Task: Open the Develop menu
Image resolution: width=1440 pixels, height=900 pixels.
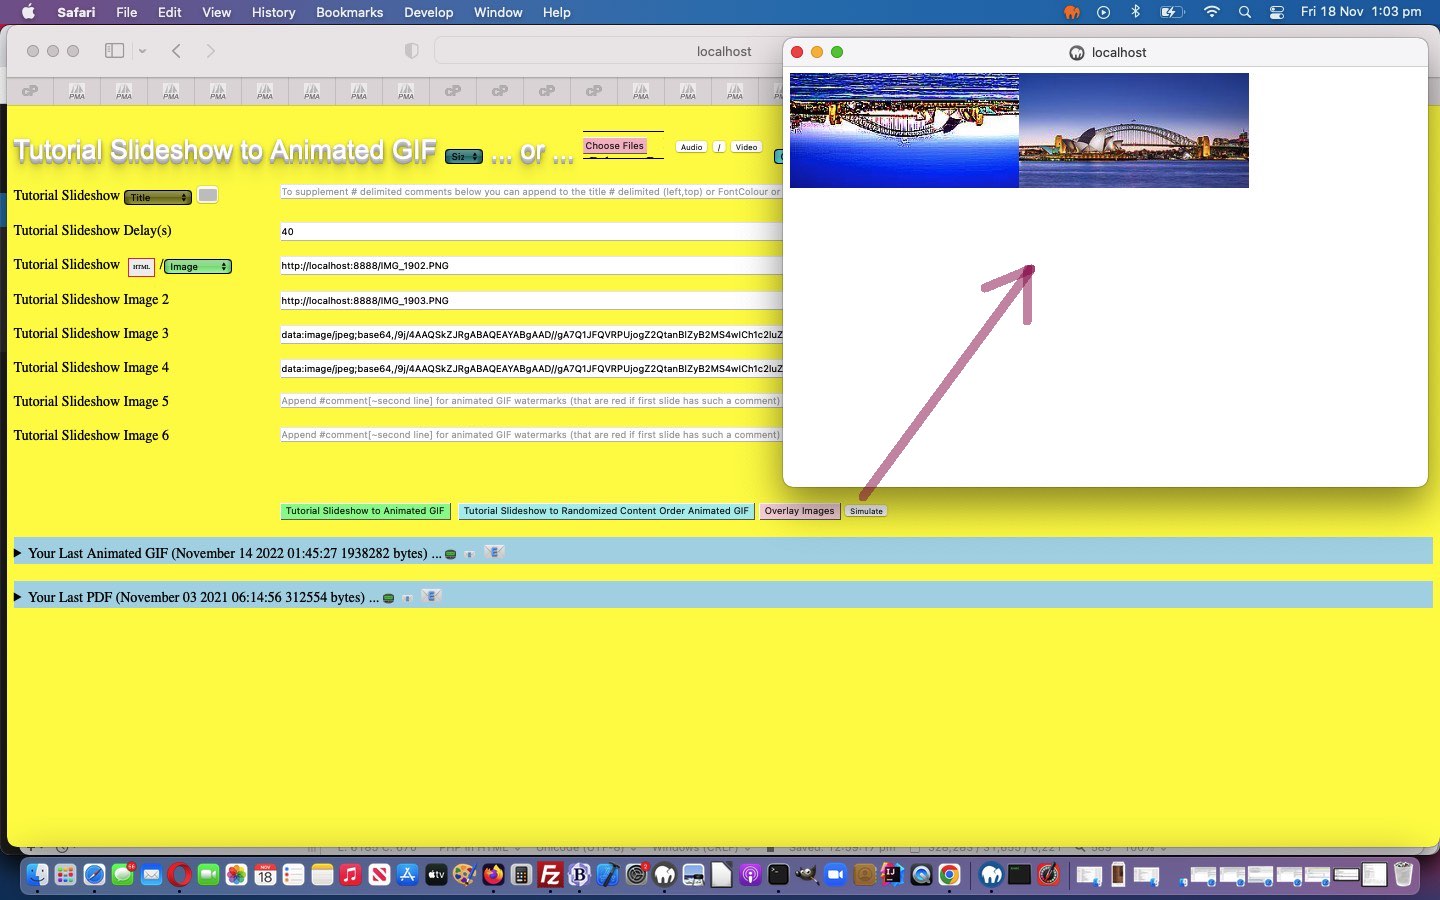Action: (x=428, y=12)
